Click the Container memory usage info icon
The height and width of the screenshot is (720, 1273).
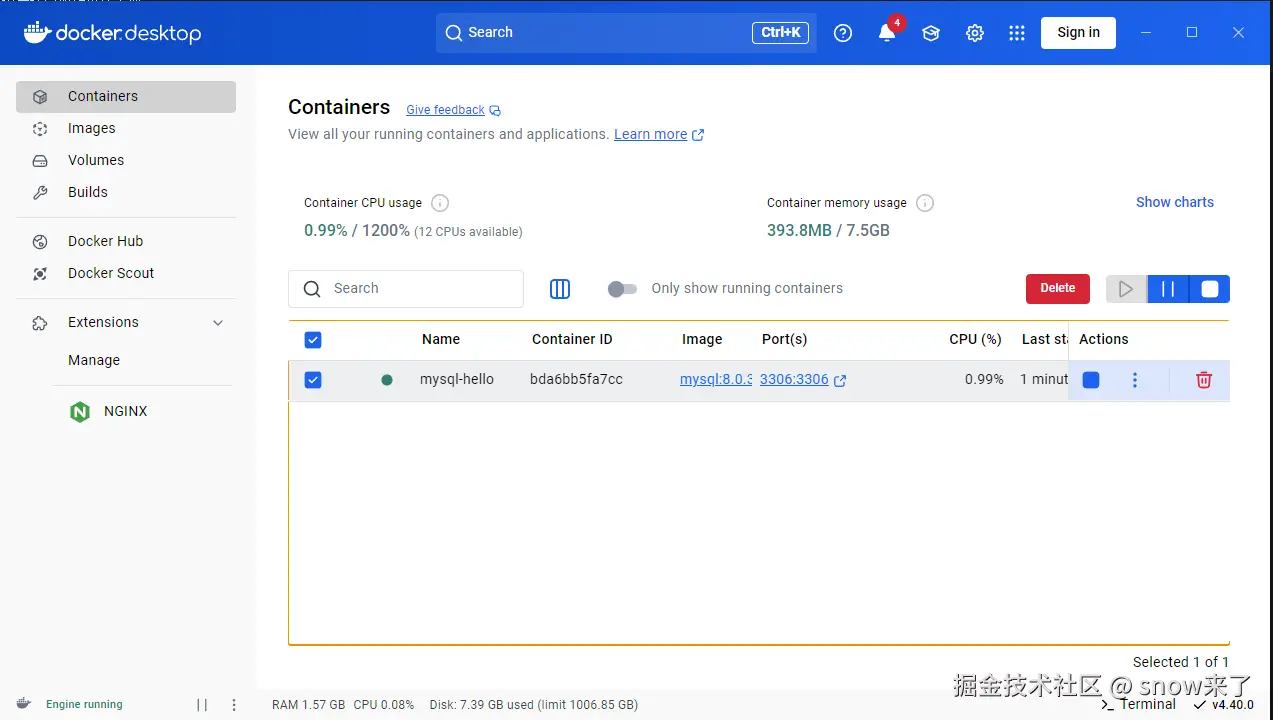925,203
